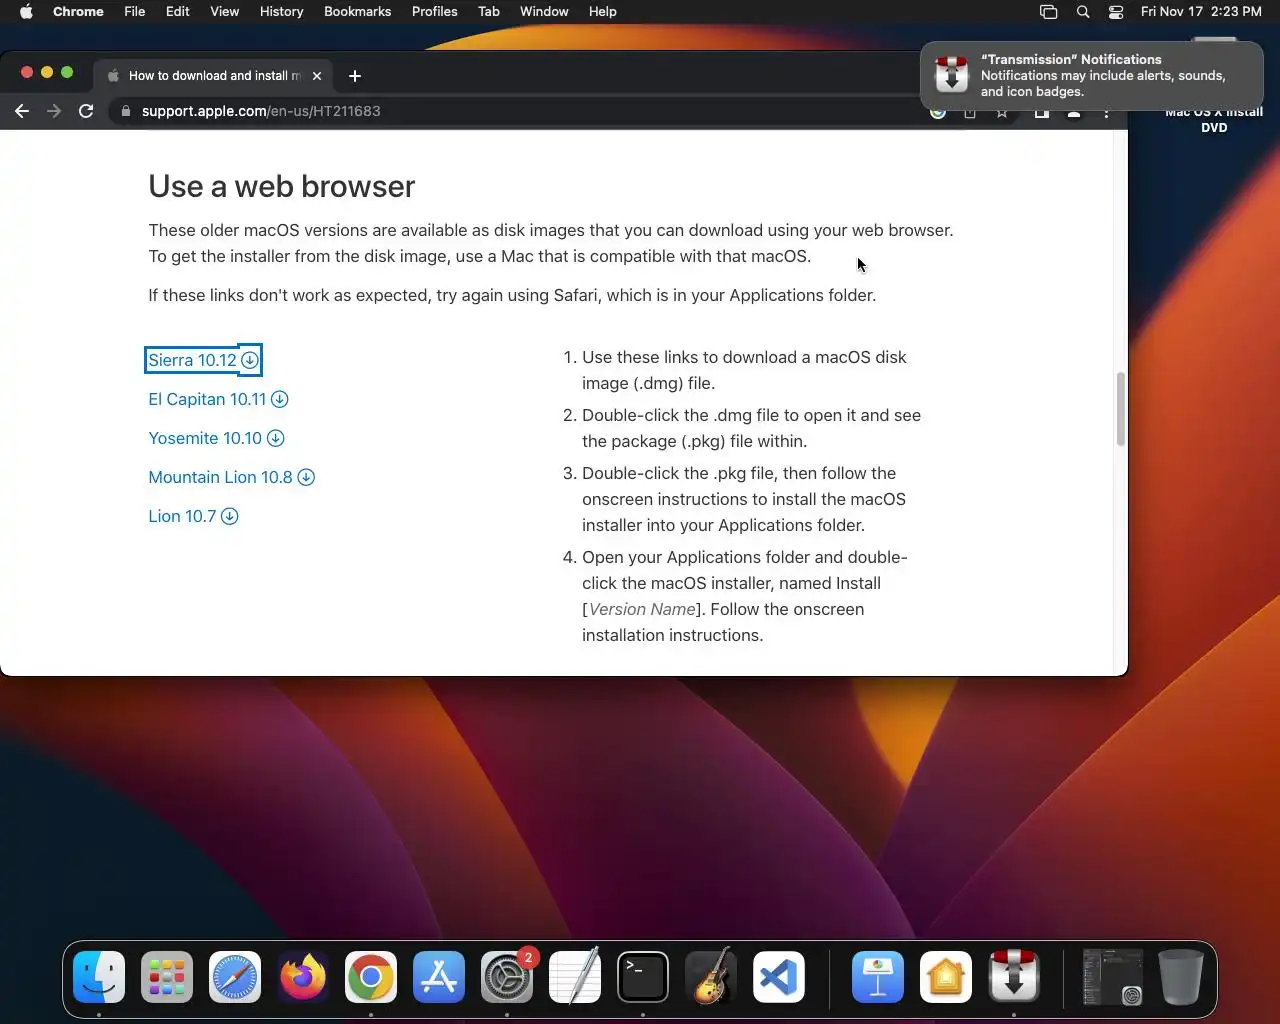Open the History menu
Viewport: 1280px width, 1024px height.
click(281, 11)
